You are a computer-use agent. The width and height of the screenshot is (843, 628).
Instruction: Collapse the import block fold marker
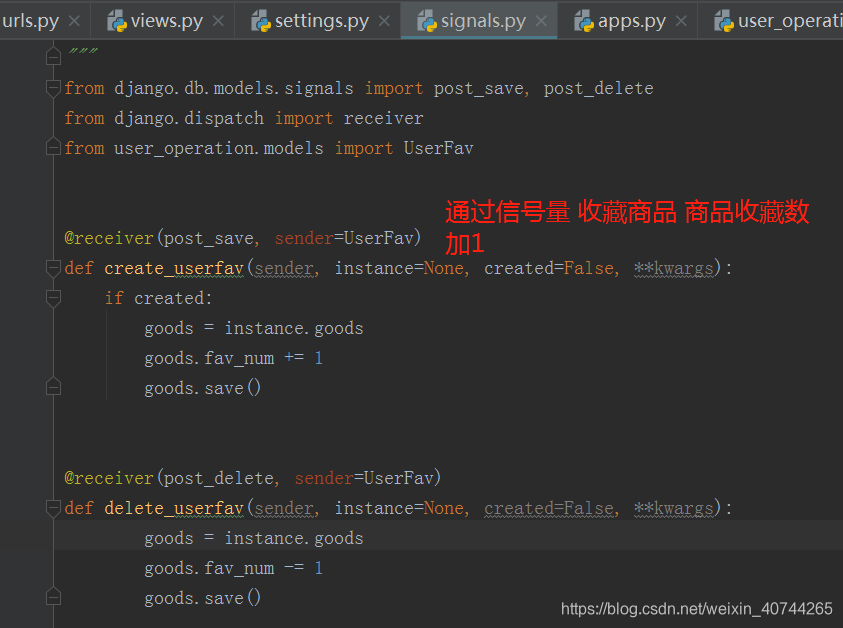pyautogui.click(x=53, y=88)
